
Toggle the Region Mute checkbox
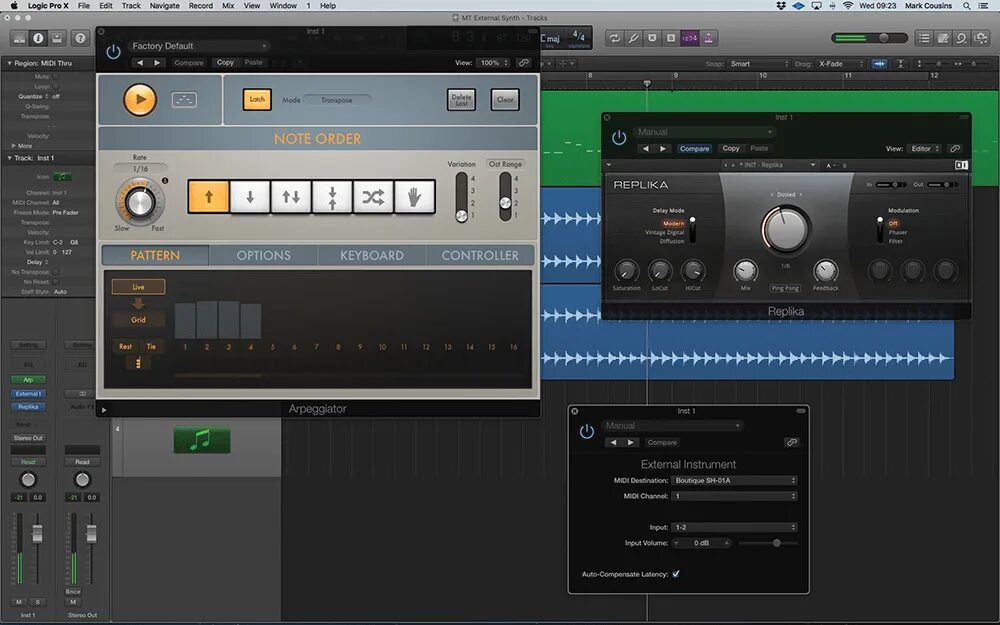[x=55, y=77]
